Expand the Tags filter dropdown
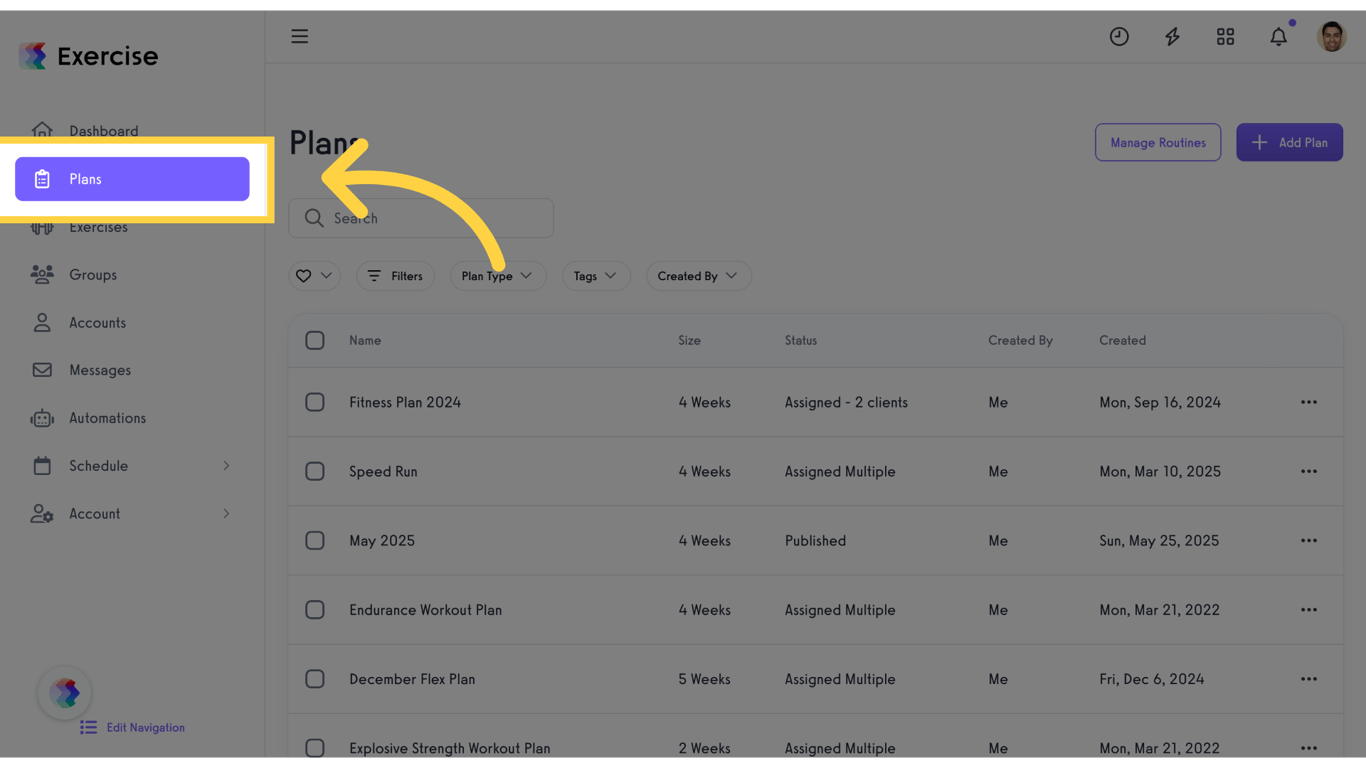This screenshot has height=768, width=1366. tap(595, 276)
